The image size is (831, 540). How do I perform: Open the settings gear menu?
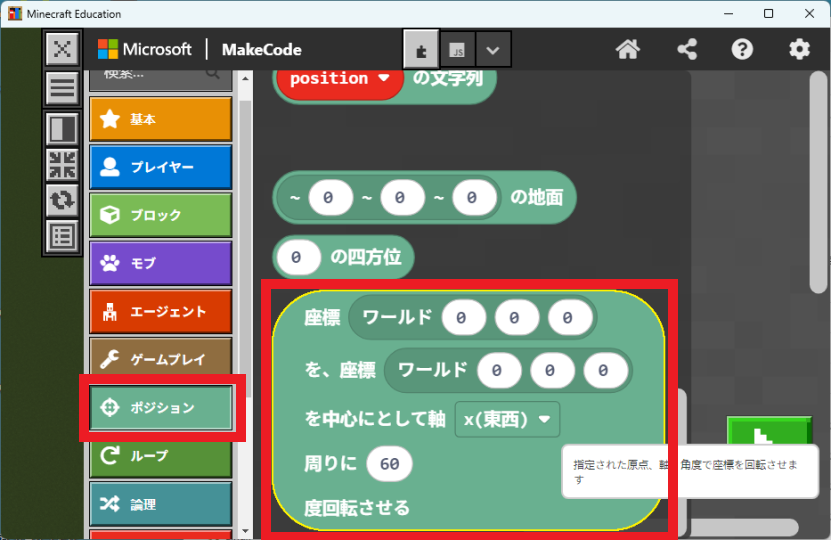click(799, 50)
